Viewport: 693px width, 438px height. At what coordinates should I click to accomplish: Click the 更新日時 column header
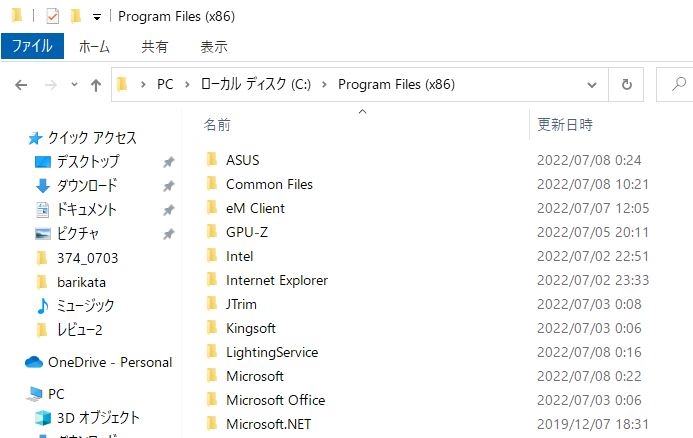(x=565, y=125)
